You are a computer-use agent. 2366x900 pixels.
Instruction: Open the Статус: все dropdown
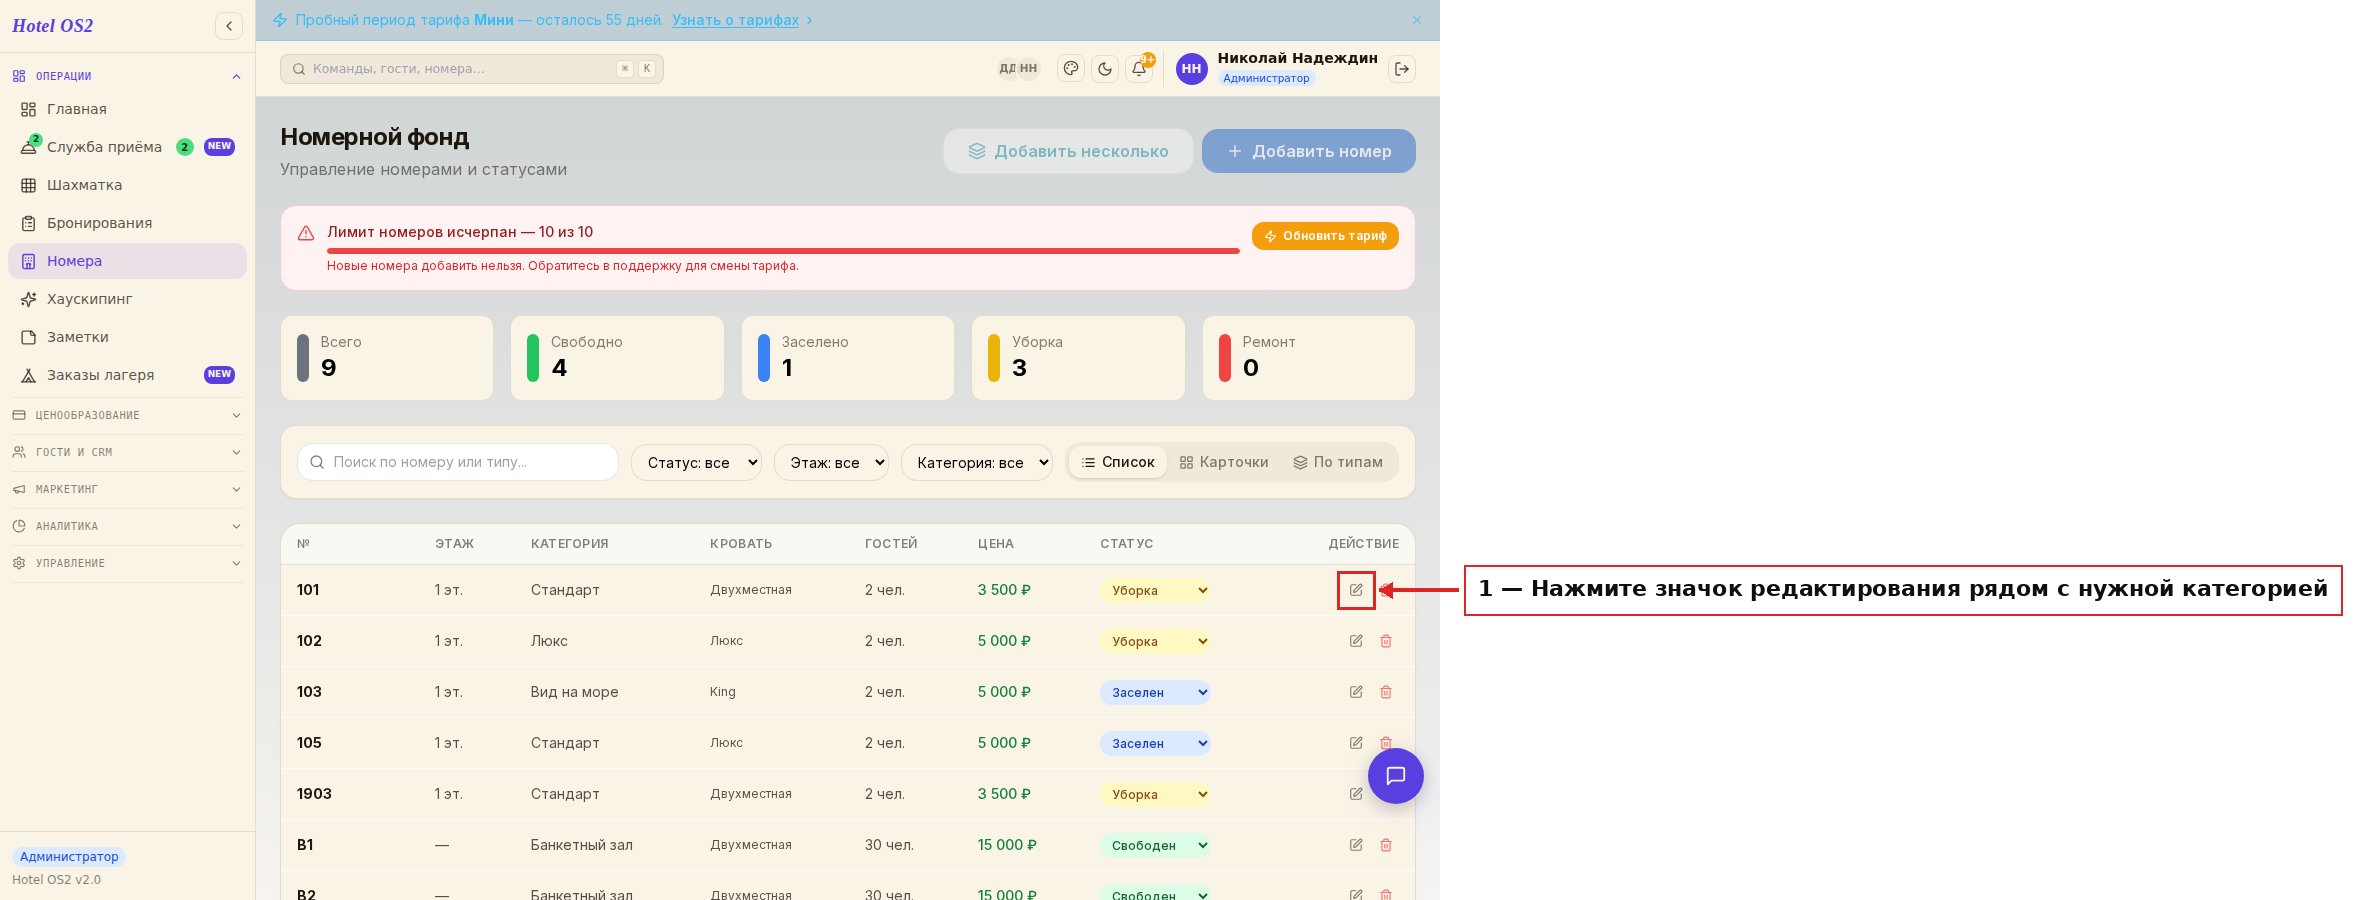[x=696, y=462]
